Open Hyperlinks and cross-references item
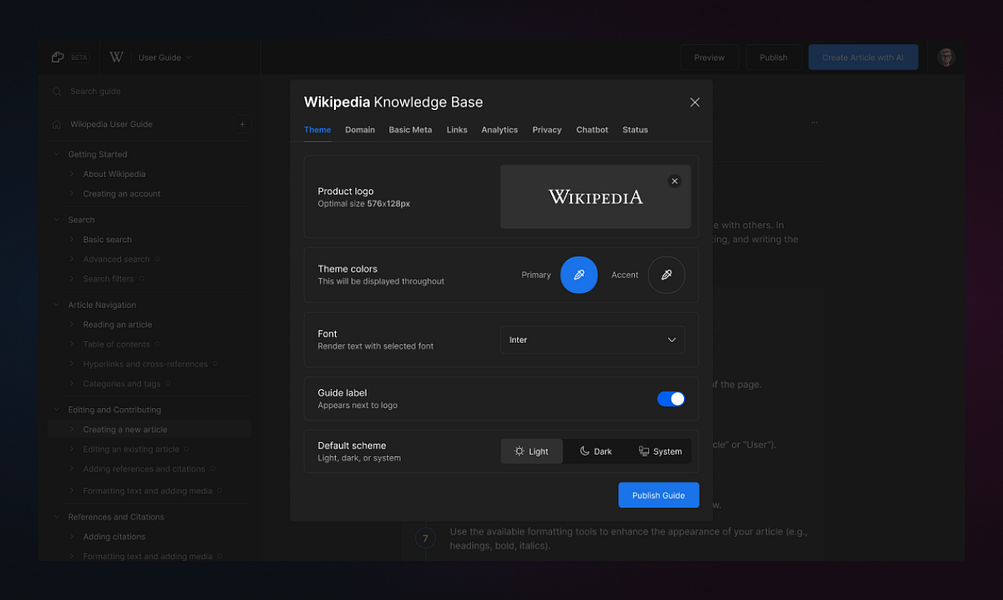This screenshot has height=600, width=1003. pyautogui.click(x=145, y=364)
